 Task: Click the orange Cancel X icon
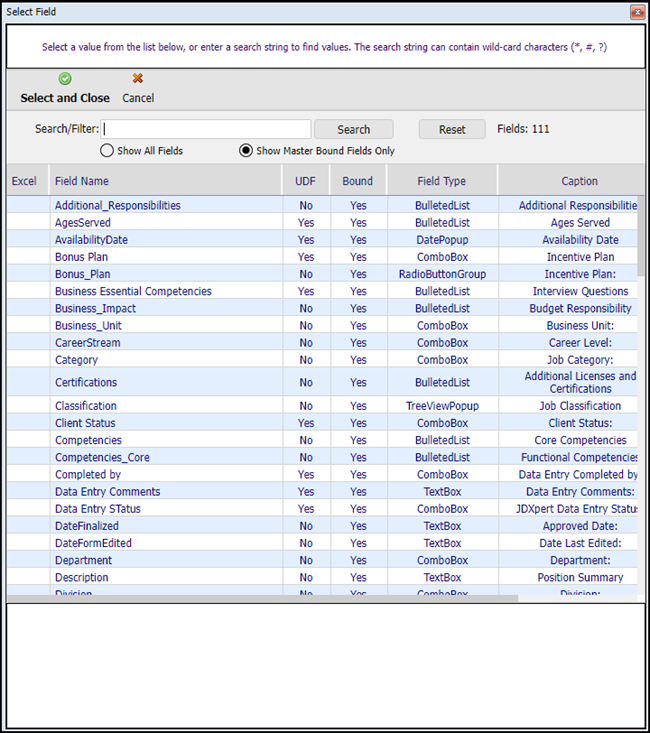point(137,79)
